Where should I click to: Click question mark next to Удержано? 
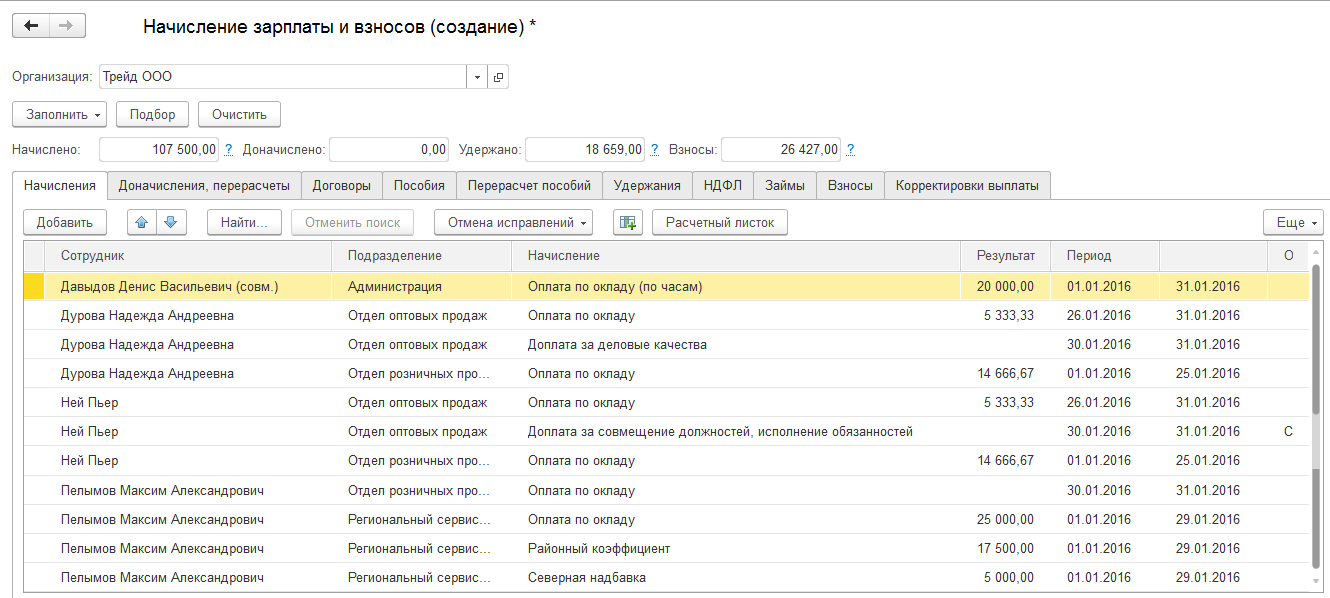tap(654, 150)
